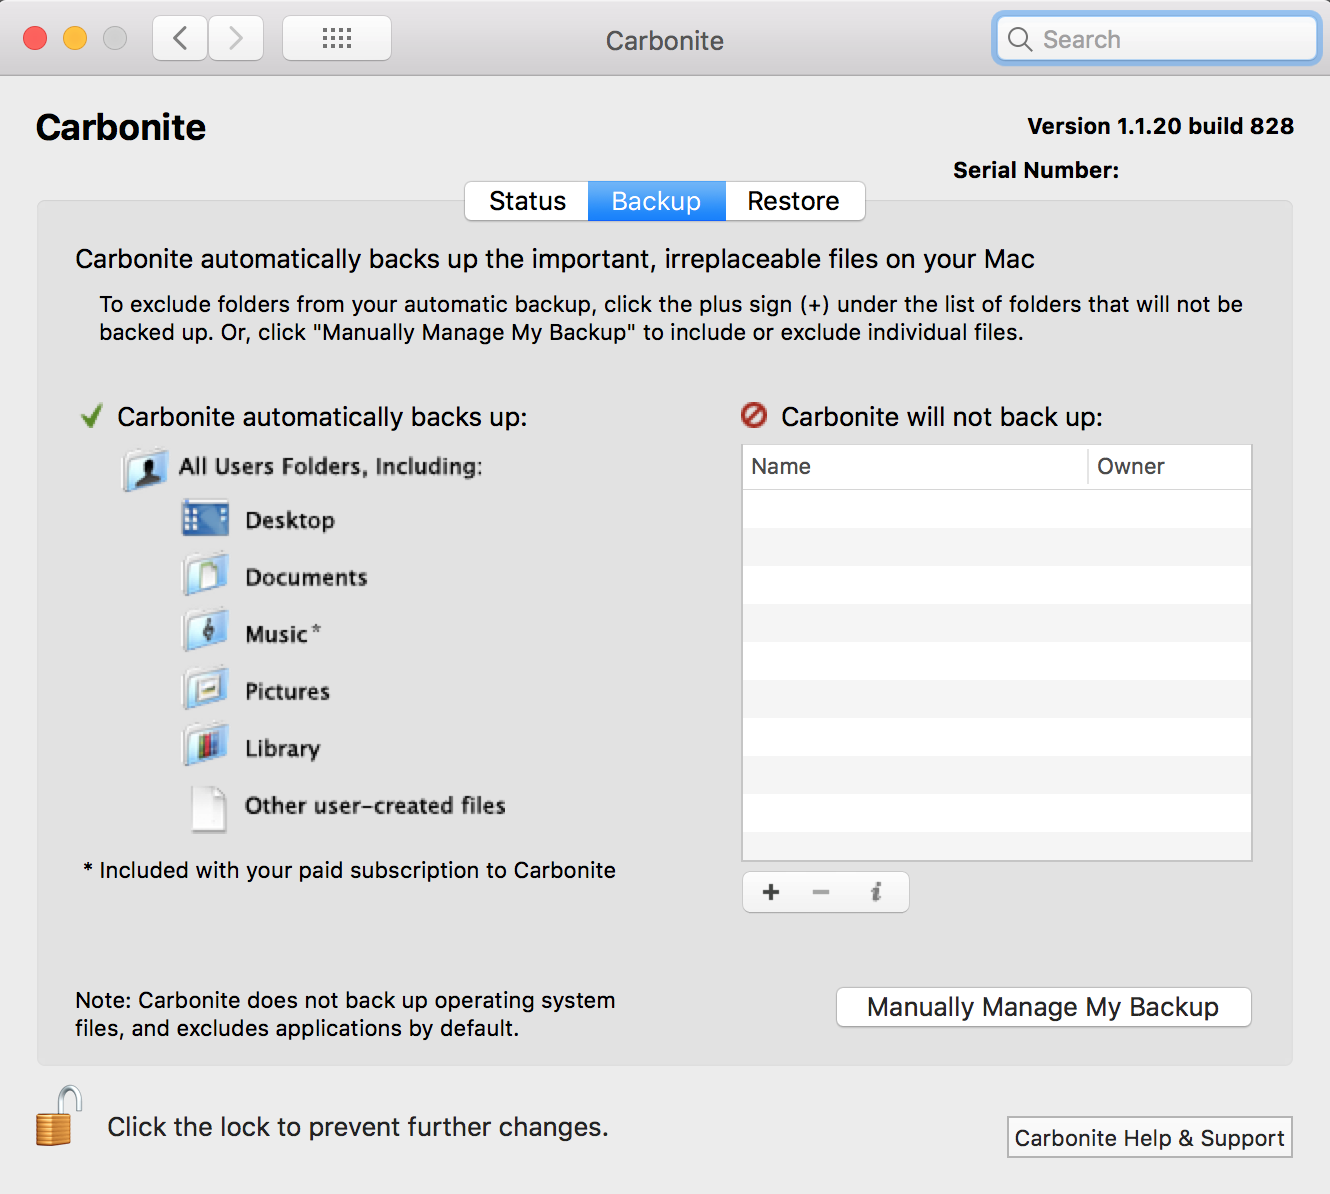Image resolution: width=1330 pixels, height=1194 pixels.
Task: Click Show All preferences grid icon
Action: [x=336, y=37]
